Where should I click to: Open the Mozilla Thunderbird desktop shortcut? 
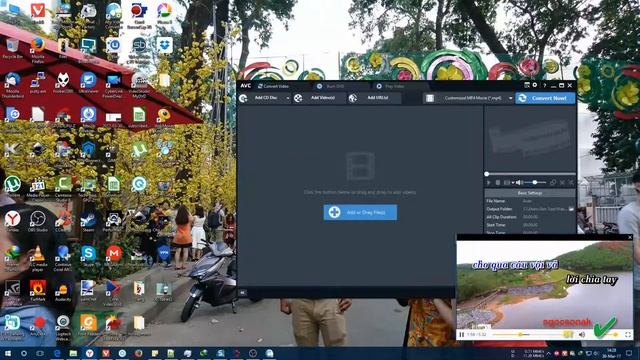pos(12,85)
